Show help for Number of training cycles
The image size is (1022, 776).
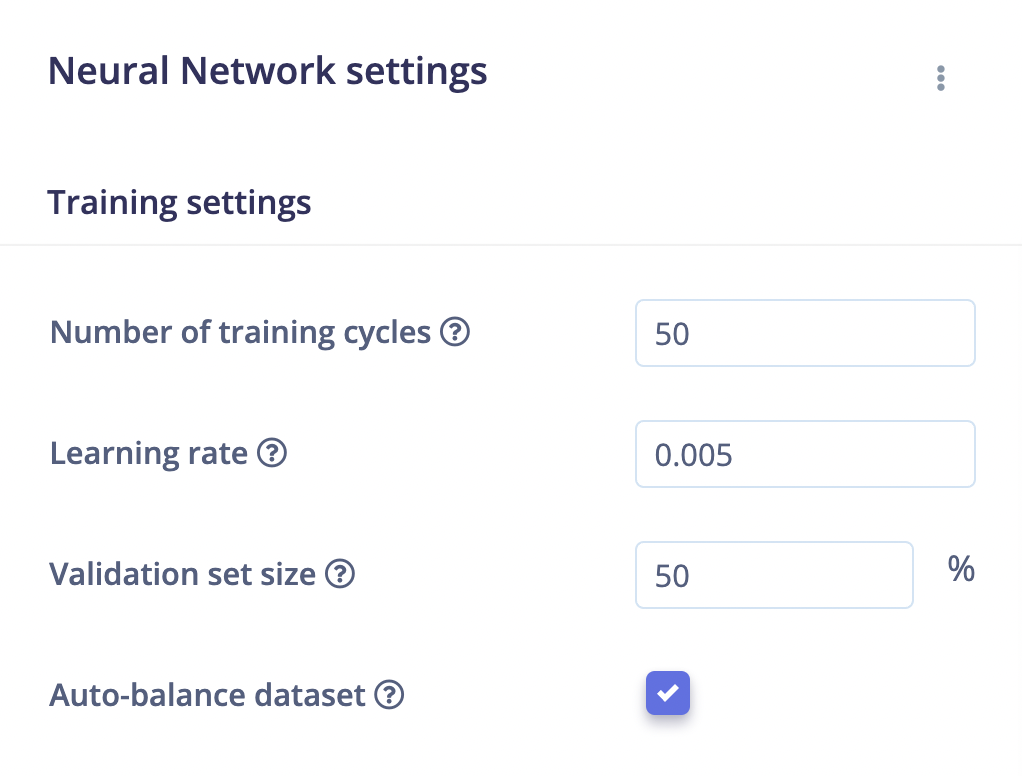point(455,332)
